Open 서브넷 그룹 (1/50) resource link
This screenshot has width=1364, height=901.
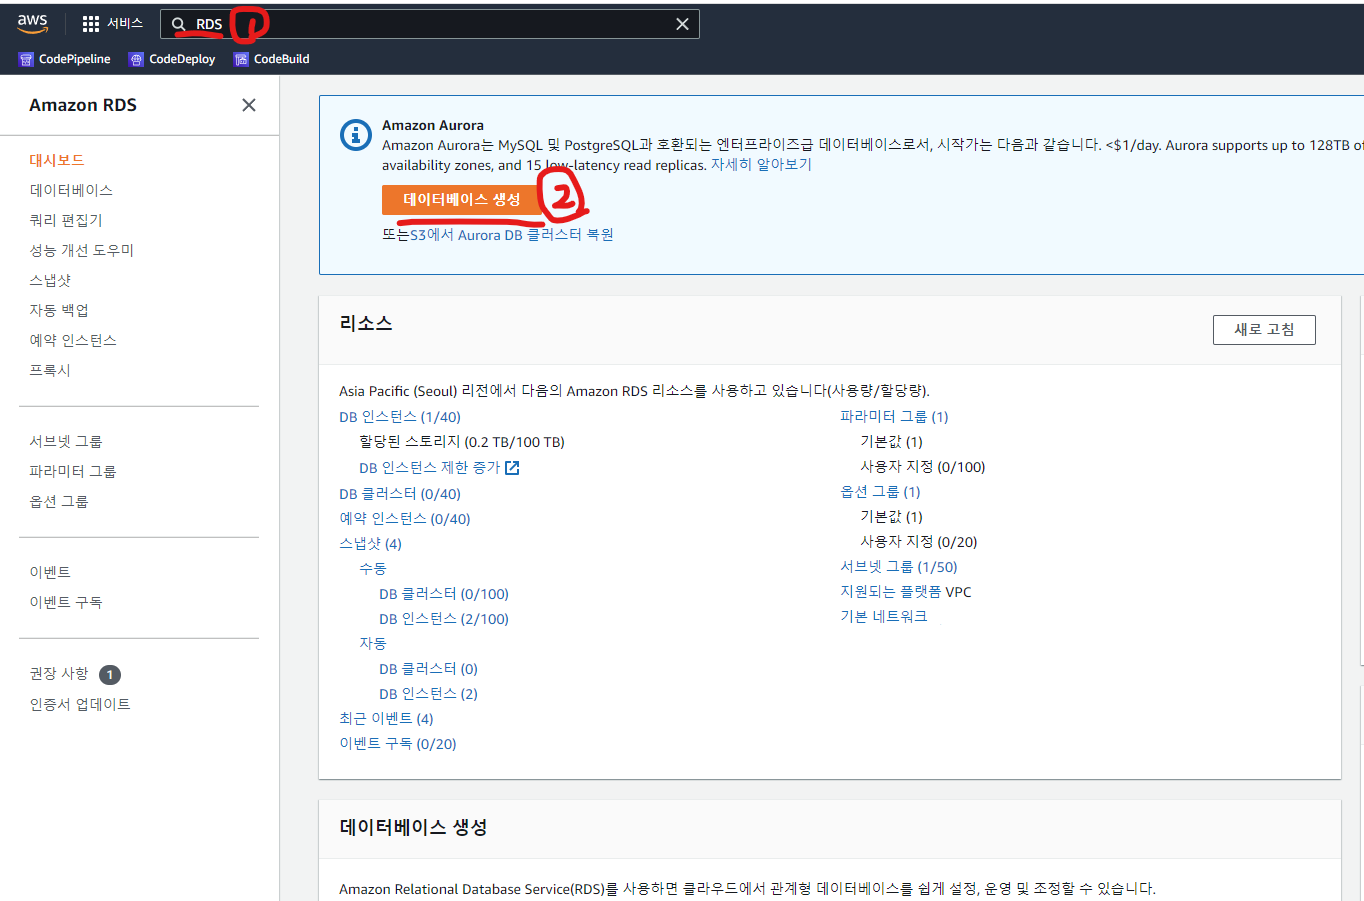899,567
